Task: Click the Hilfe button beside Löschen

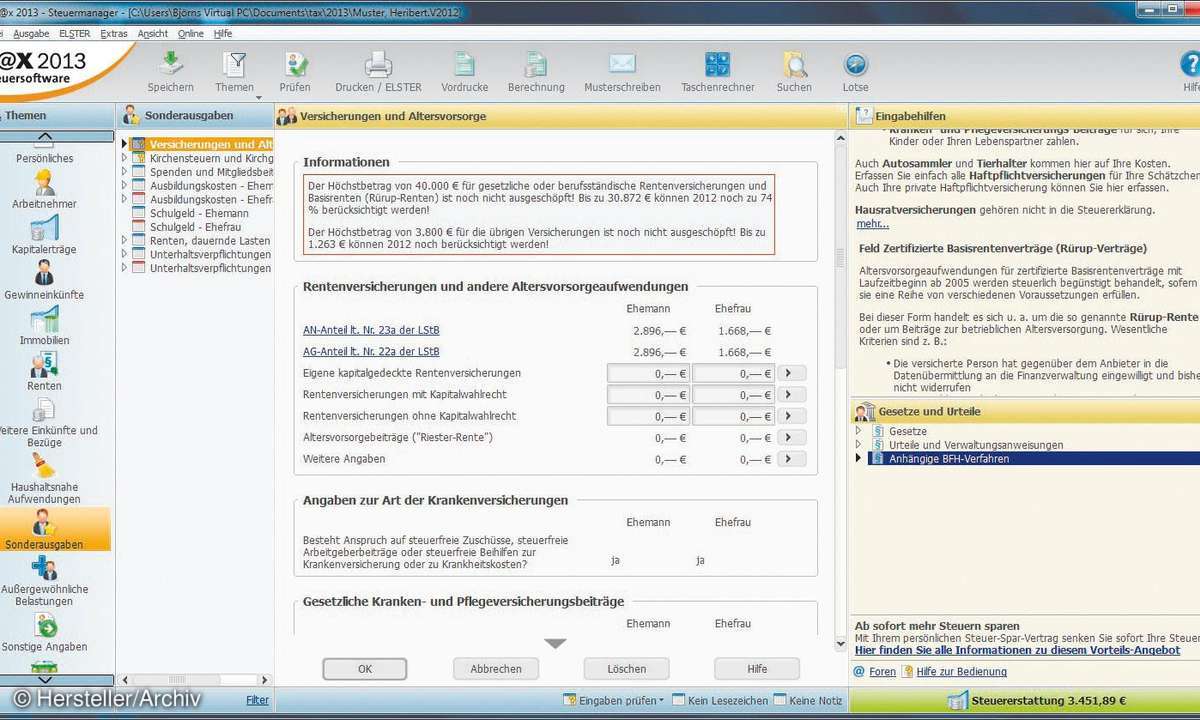Action: tap(757, 669)
